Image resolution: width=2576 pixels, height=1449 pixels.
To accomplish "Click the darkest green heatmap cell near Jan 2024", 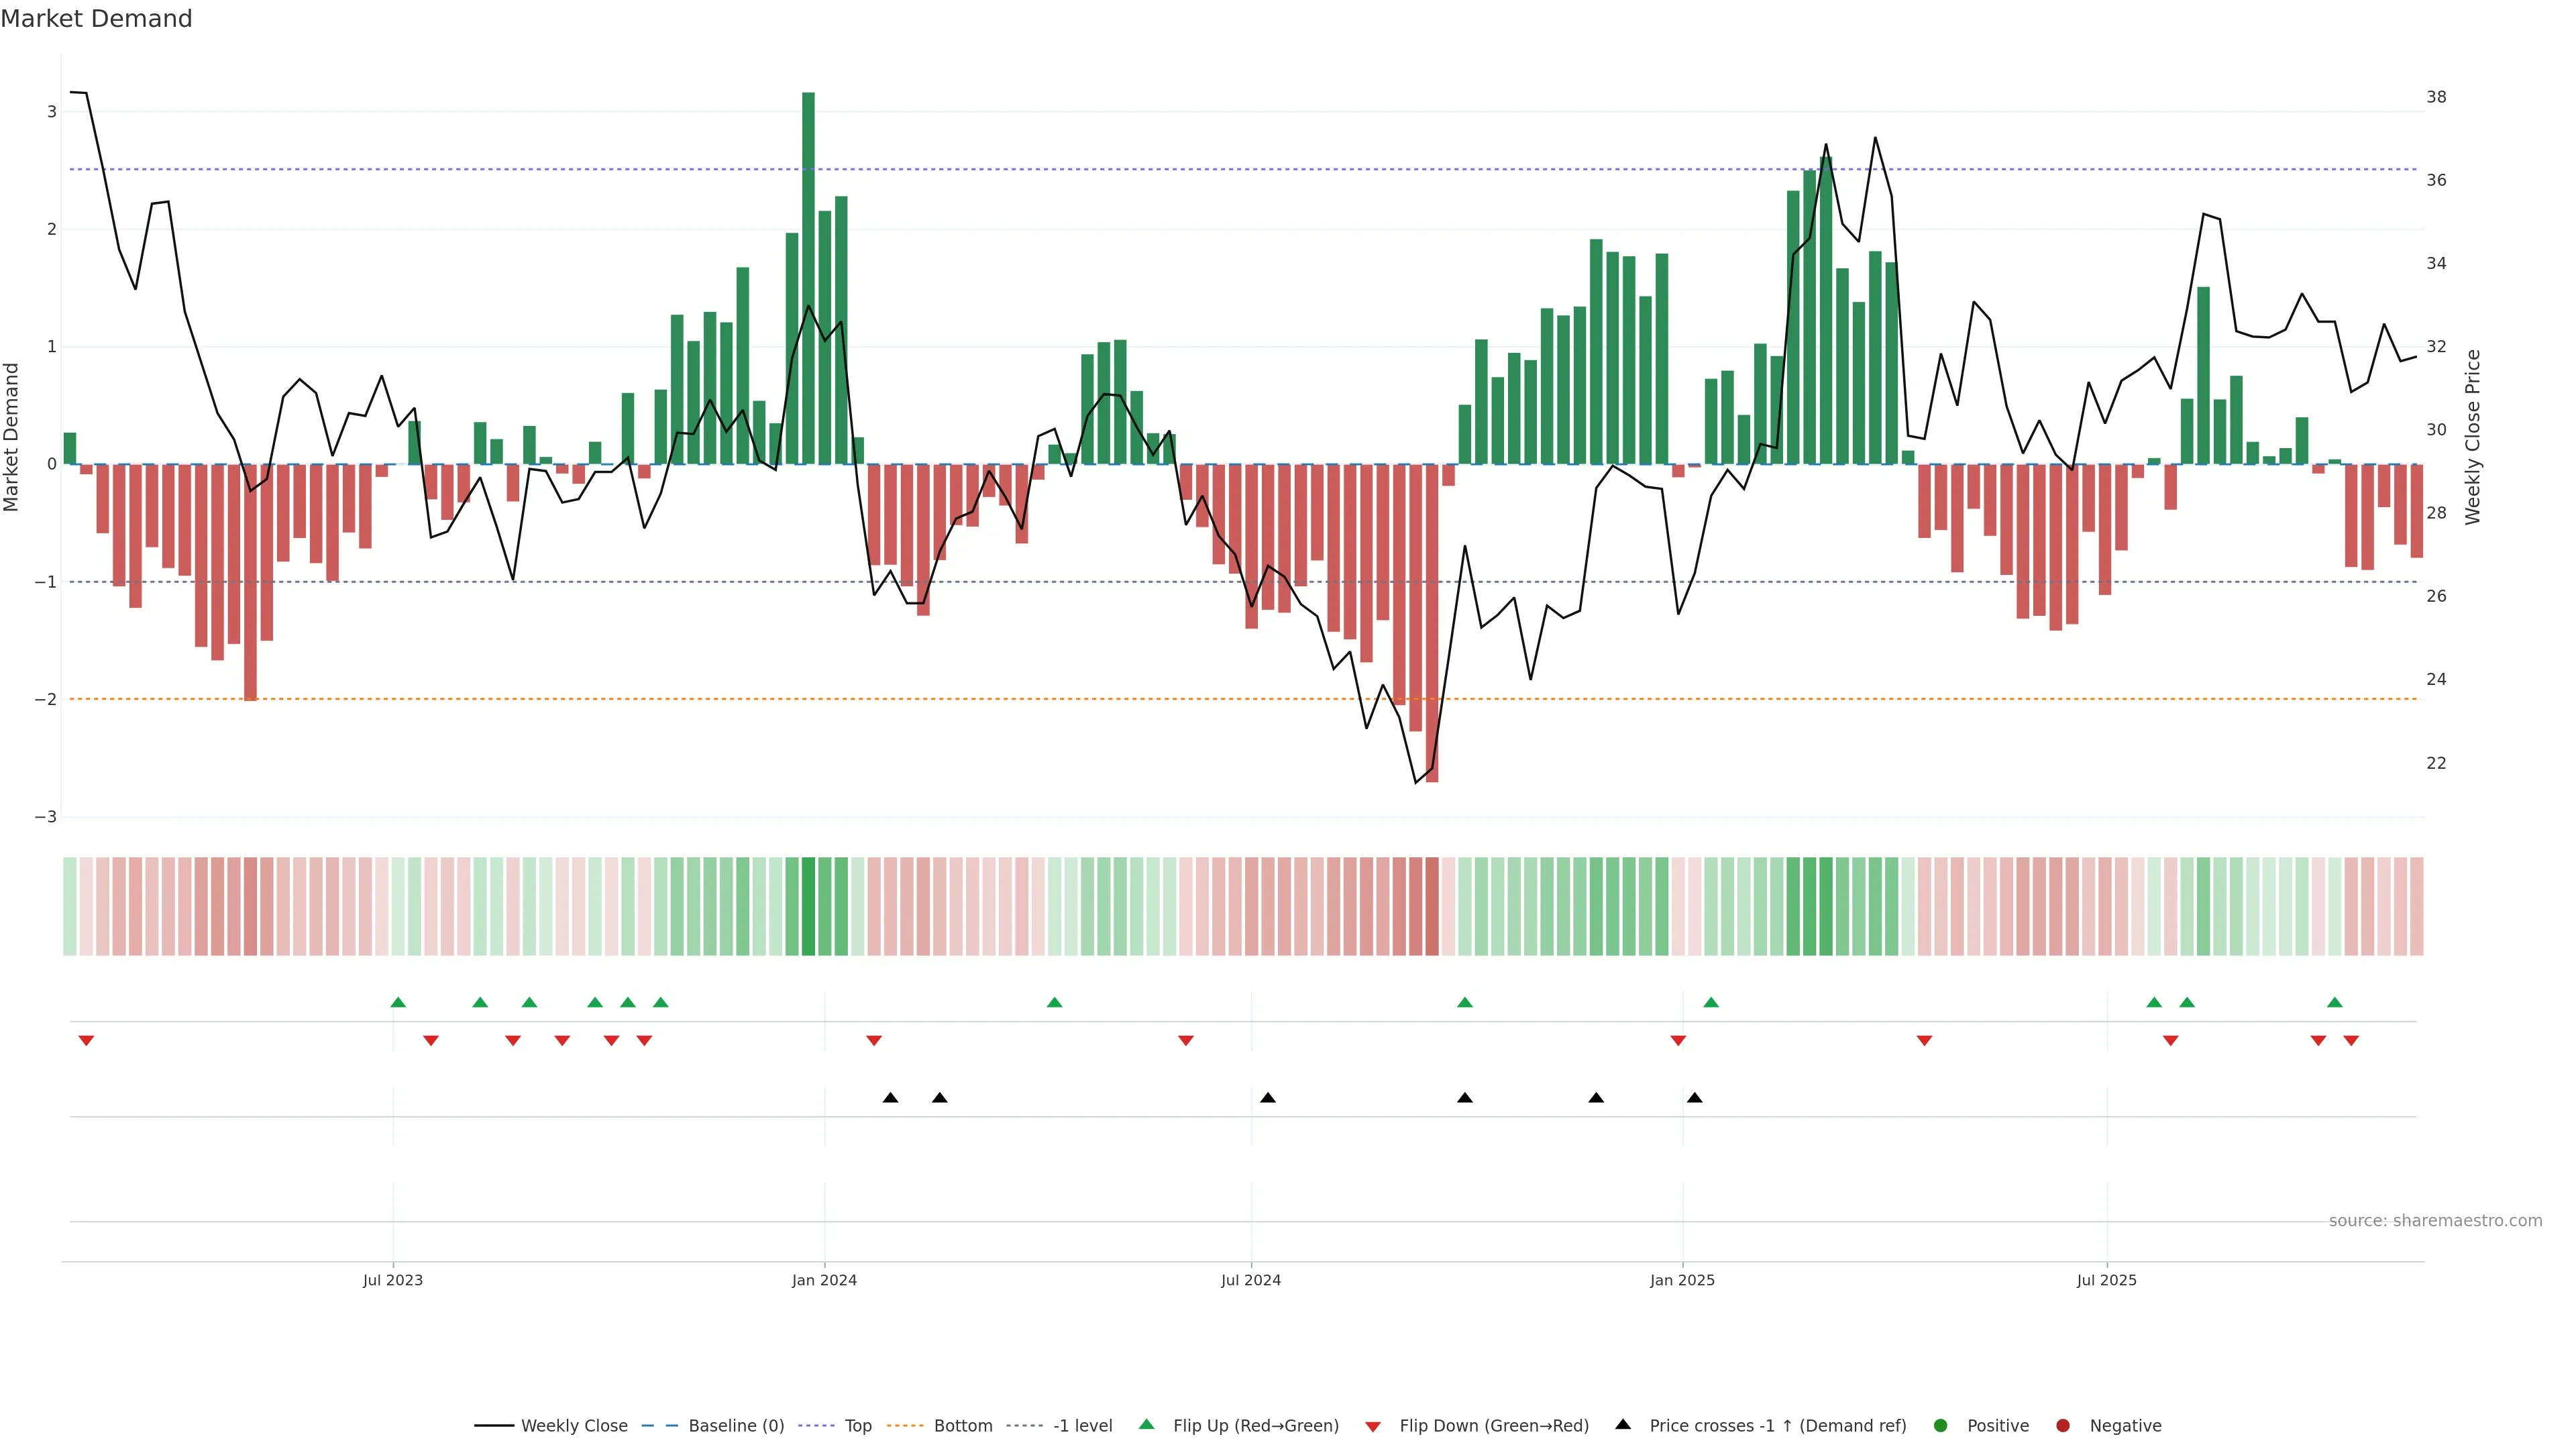I will click(808, 906).
